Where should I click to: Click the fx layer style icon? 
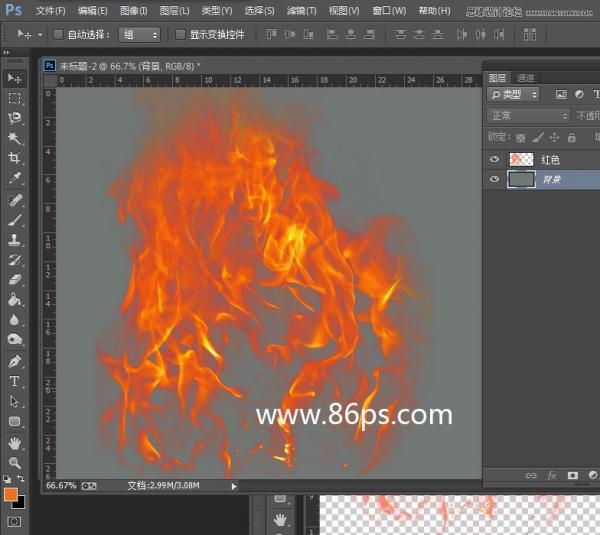(552, 475)
